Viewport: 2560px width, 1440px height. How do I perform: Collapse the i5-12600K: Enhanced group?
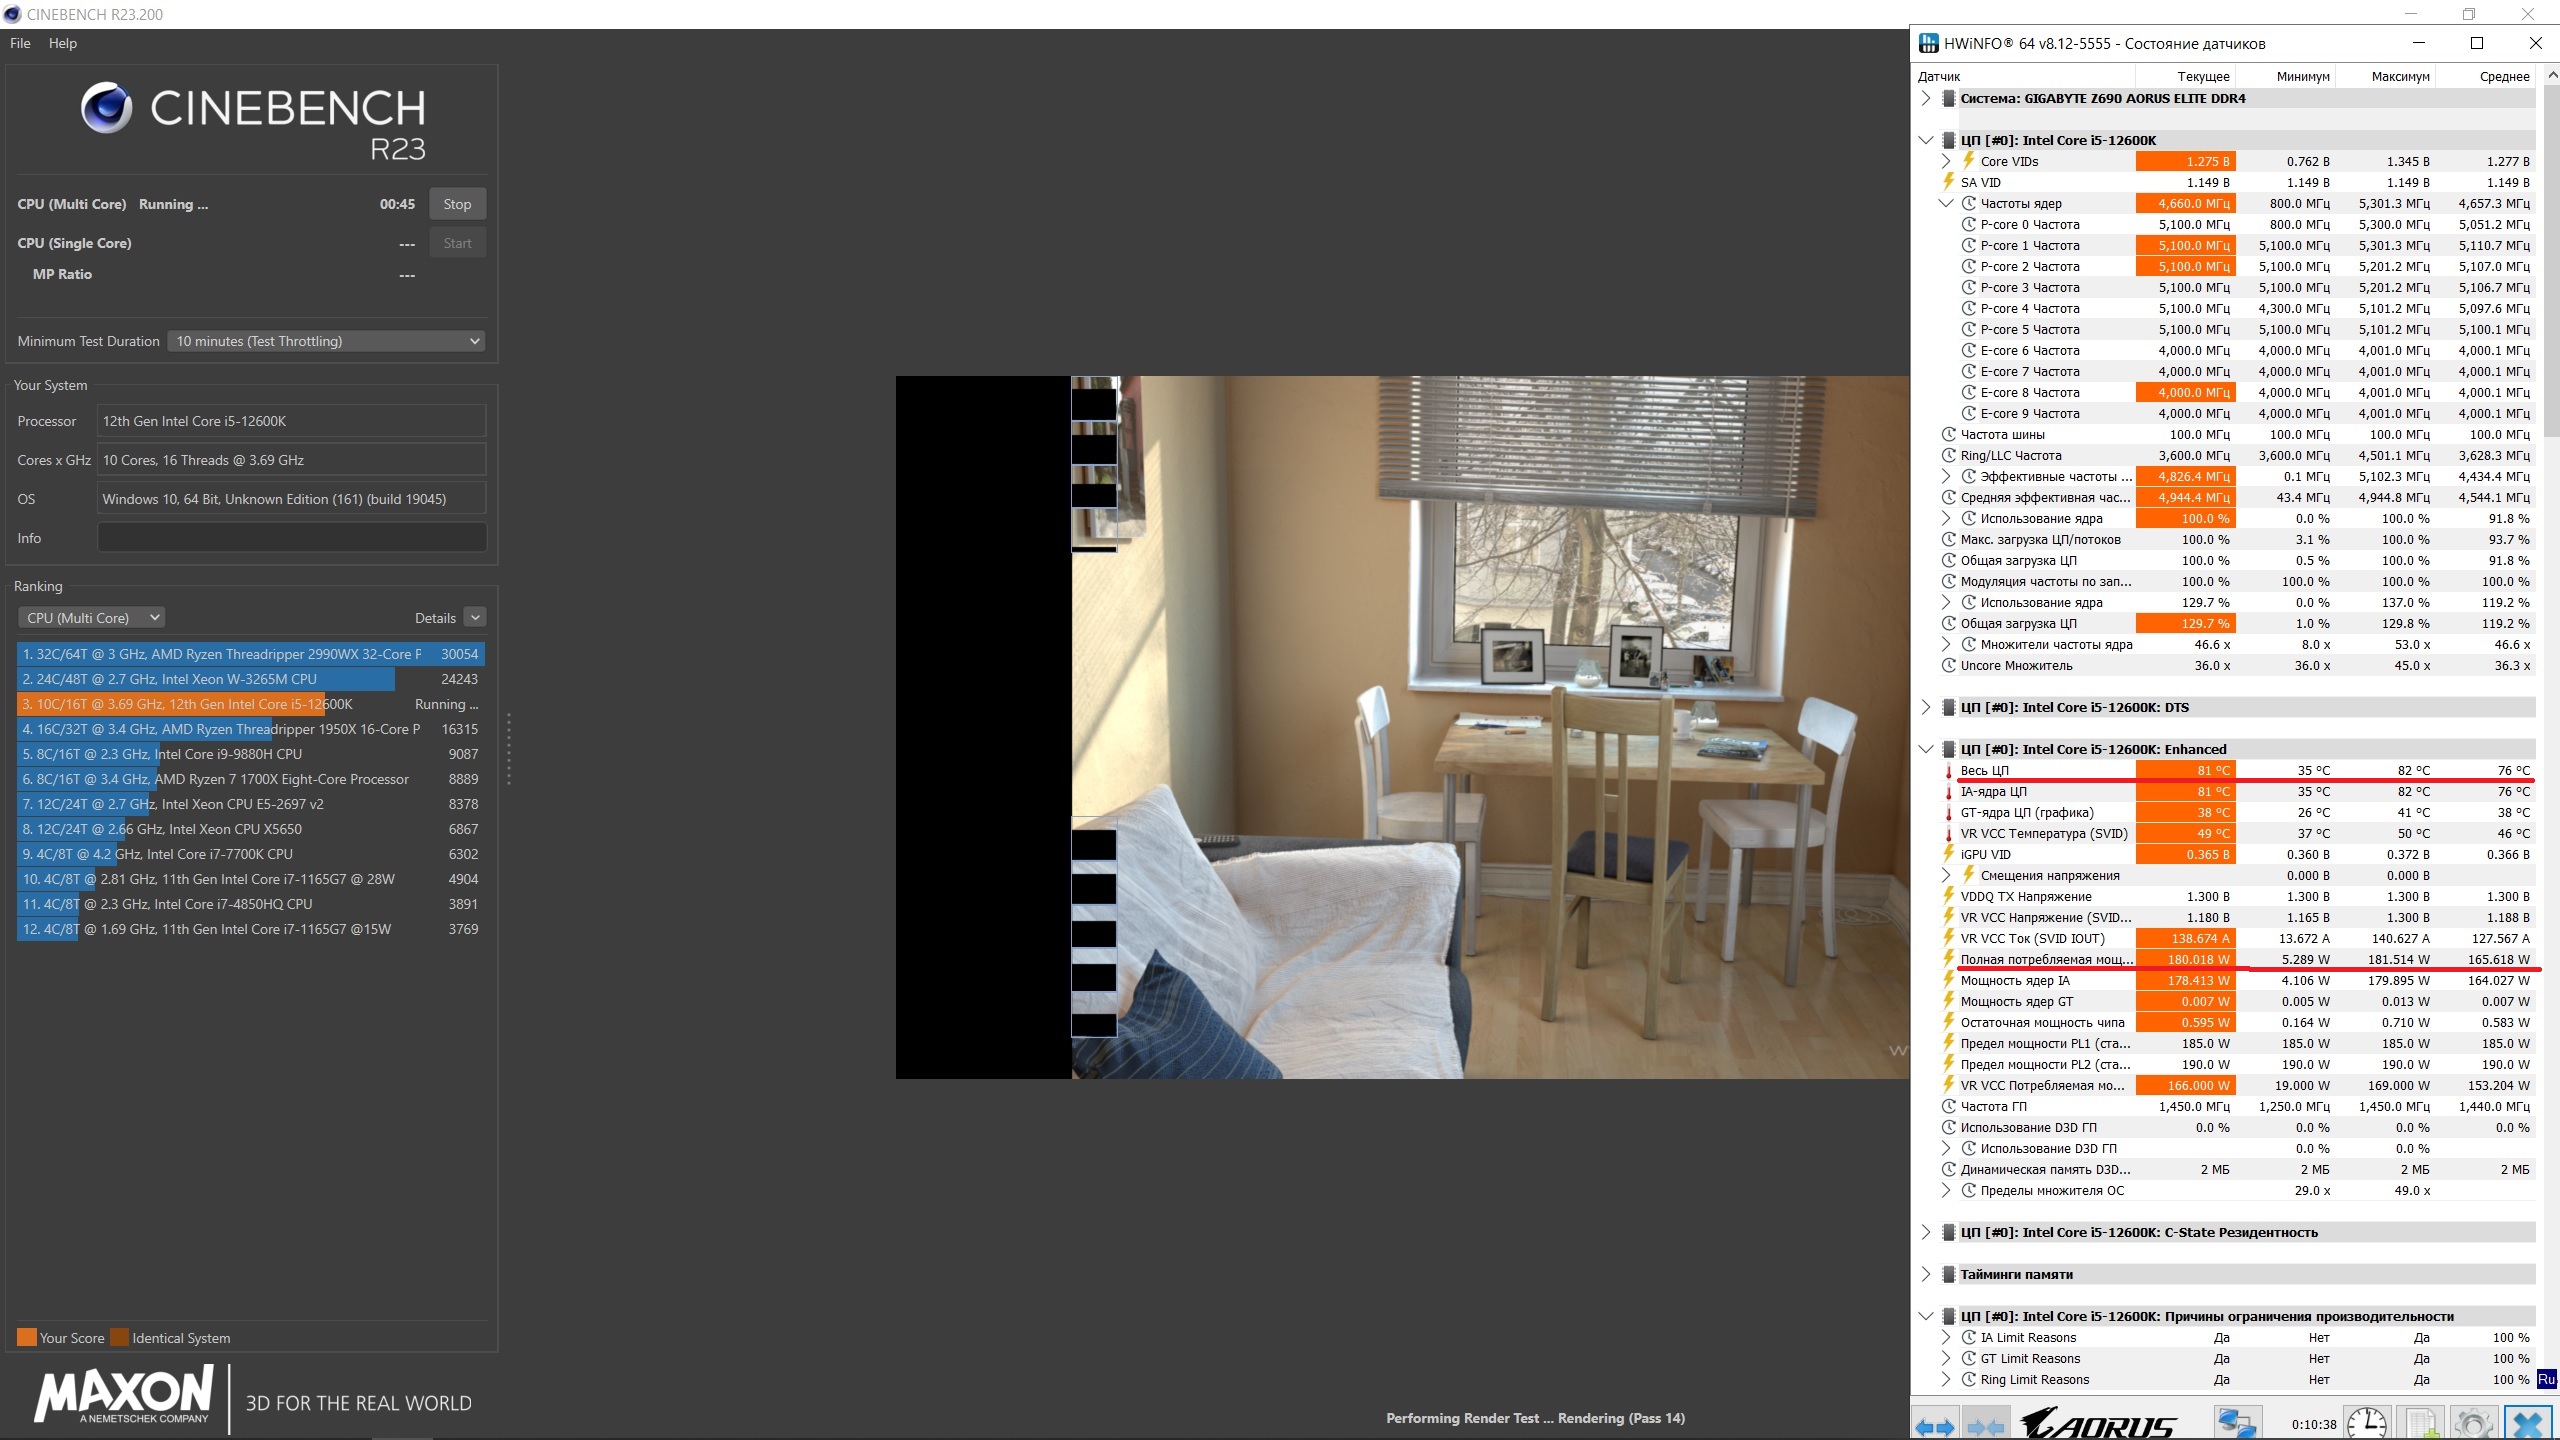pyautogui.click(x=1926, y=749)
